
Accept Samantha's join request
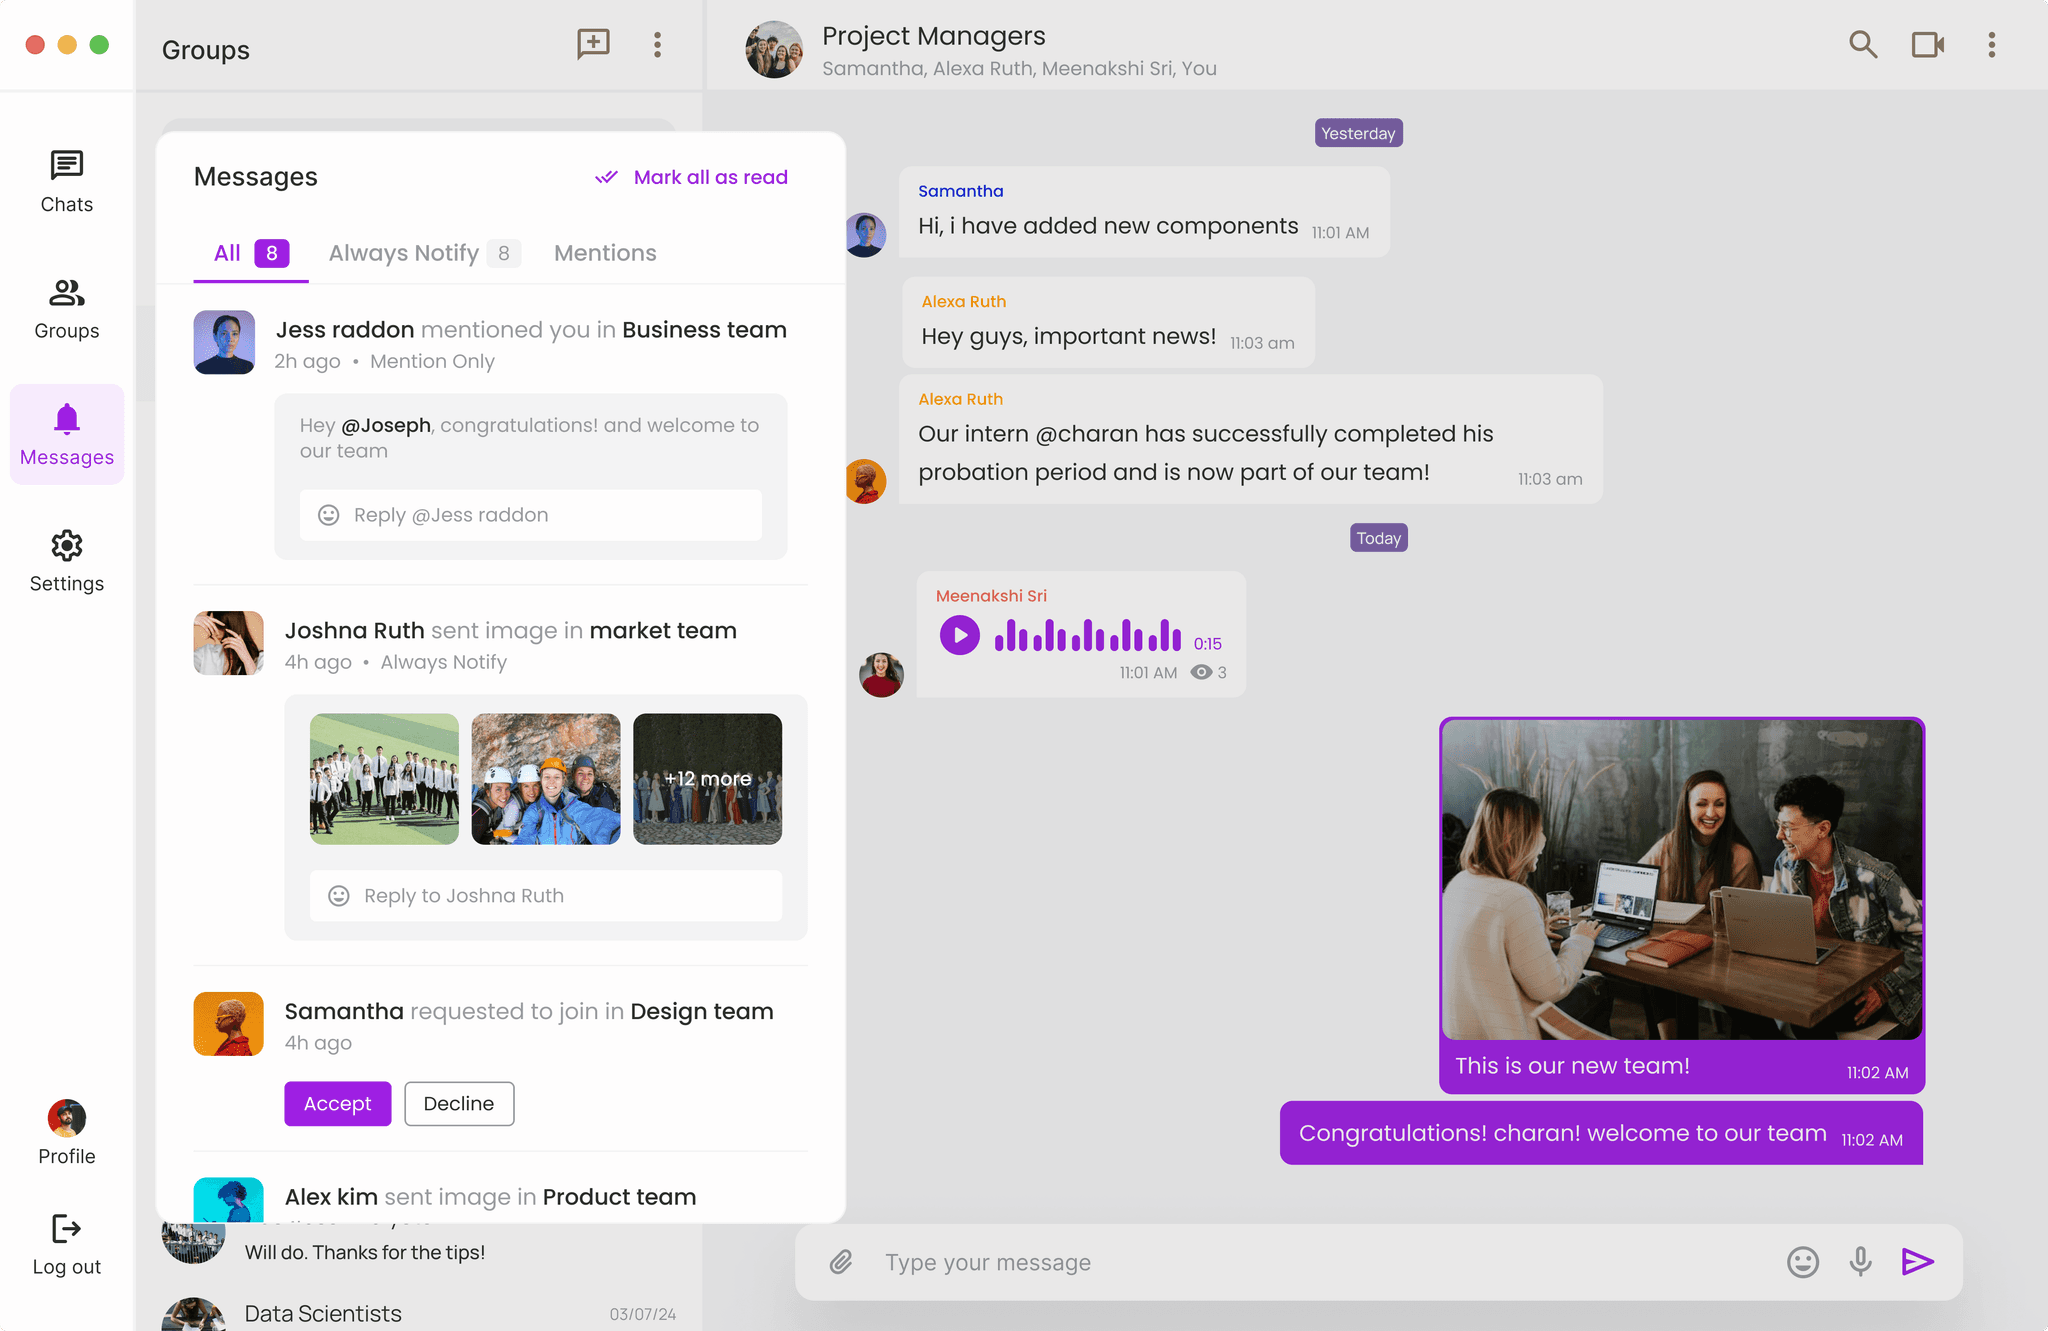pos(337,1104)
